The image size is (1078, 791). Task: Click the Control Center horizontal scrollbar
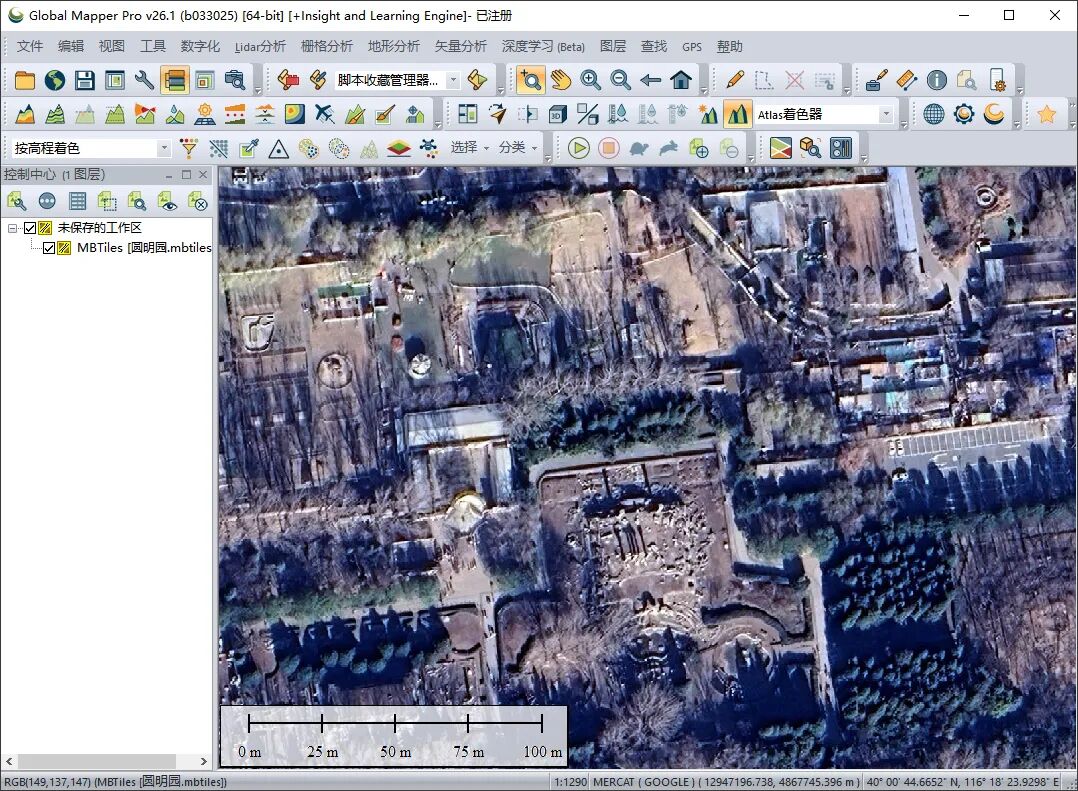click(x=107, y=761)
